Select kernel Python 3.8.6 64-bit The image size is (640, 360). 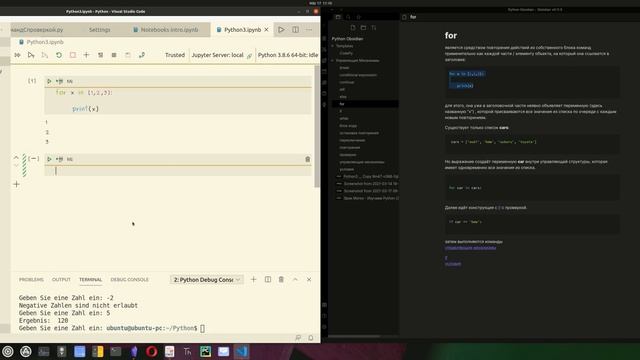coord(288,55)
